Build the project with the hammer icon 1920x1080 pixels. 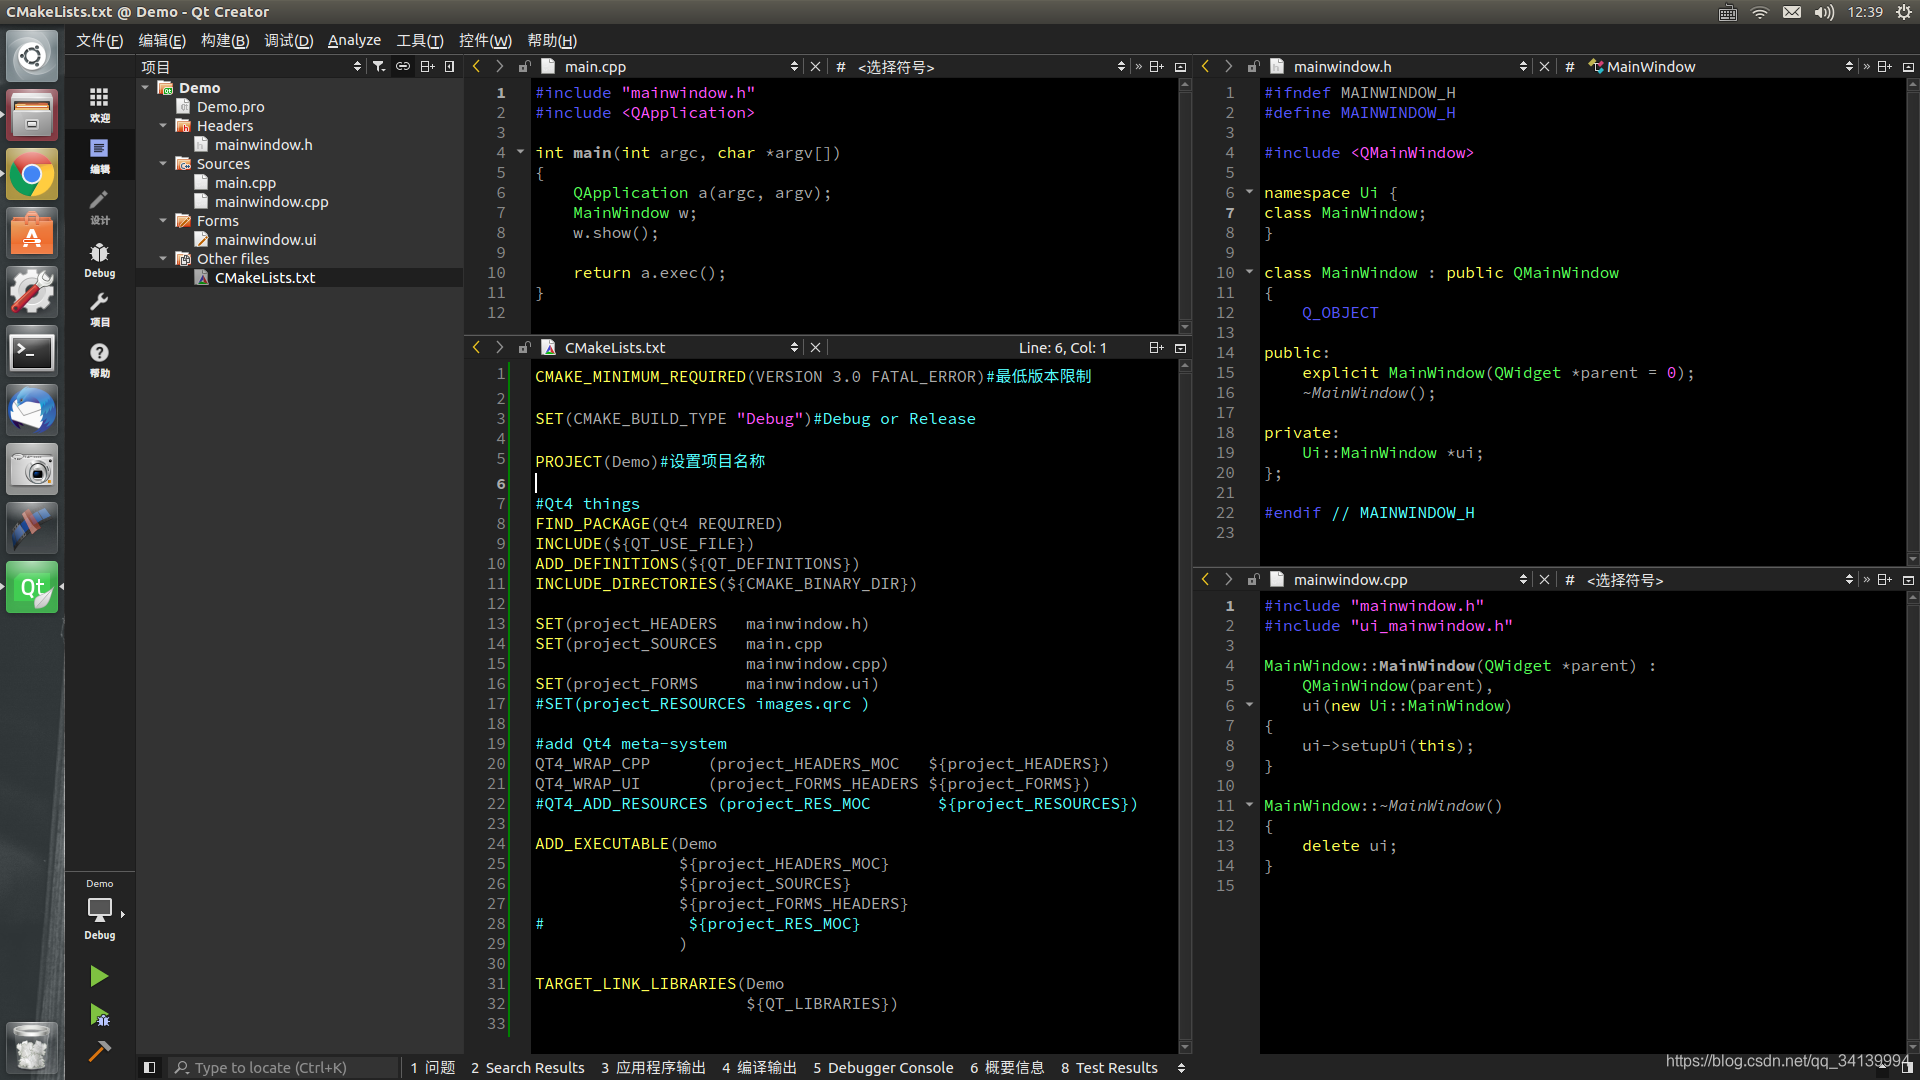pyautogui.click(x=99, y=1051)
